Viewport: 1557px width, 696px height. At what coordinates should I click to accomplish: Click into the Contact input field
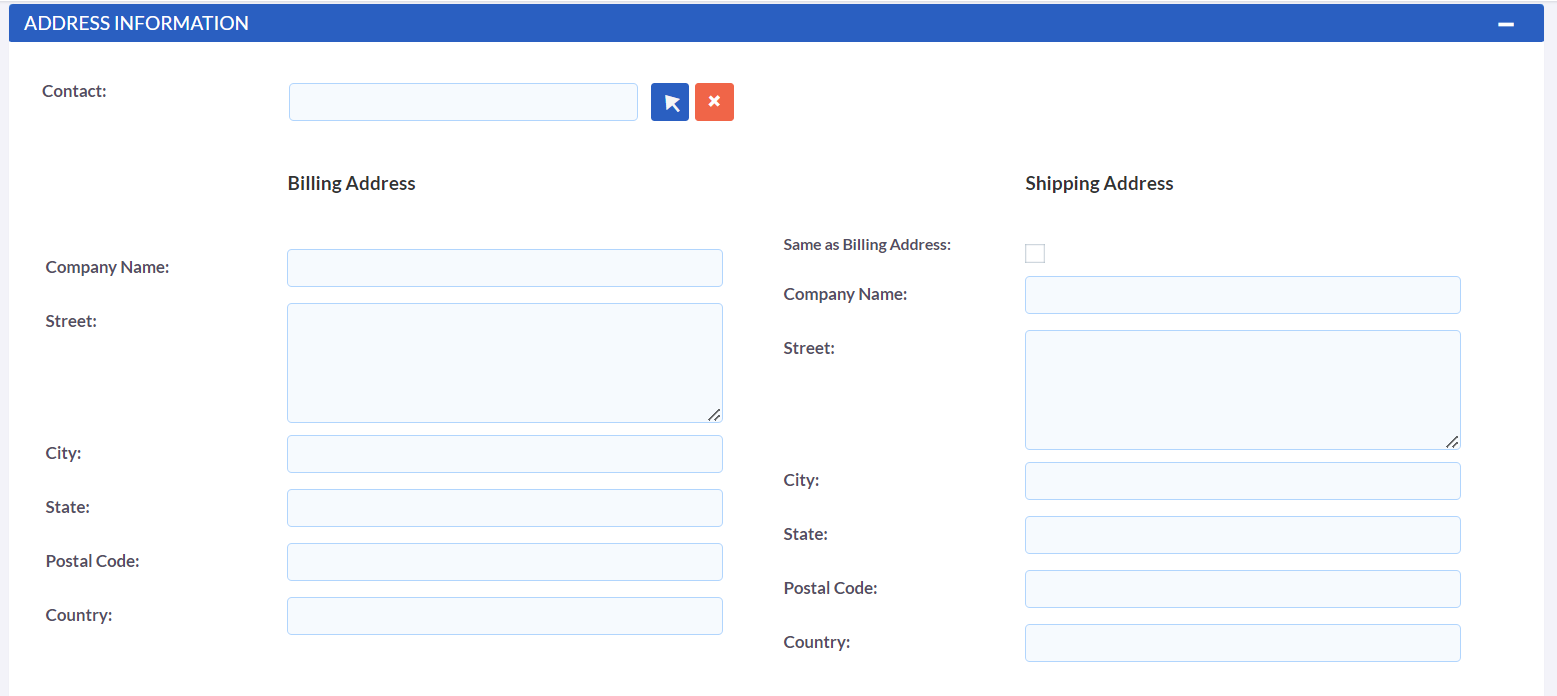tap(463, 102)
